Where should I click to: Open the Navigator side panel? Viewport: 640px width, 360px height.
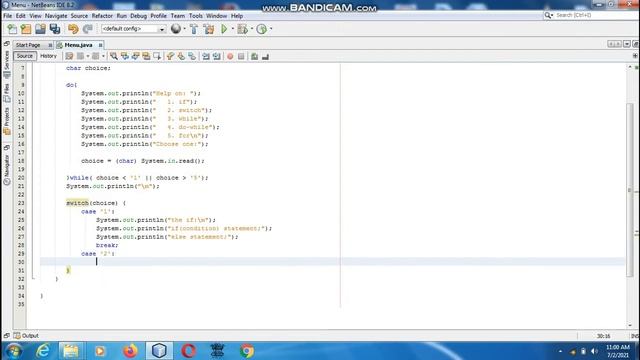pyautogui.click(x=7, y=169)
